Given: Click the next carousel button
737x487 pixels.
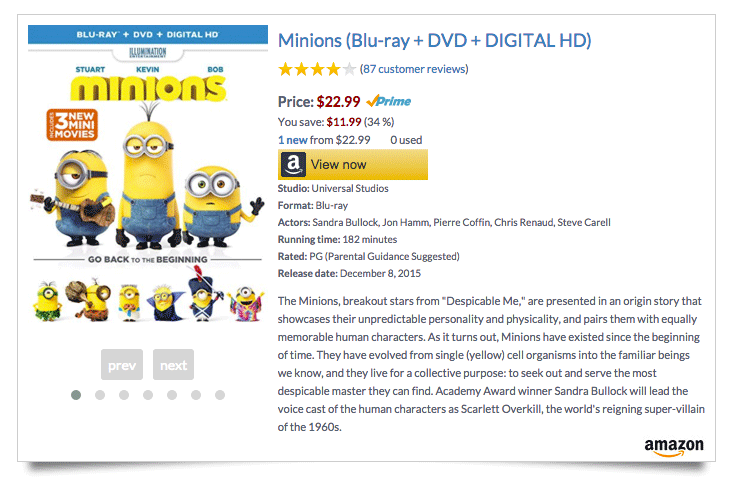Looking at the screenshot, I should point(173,365).
